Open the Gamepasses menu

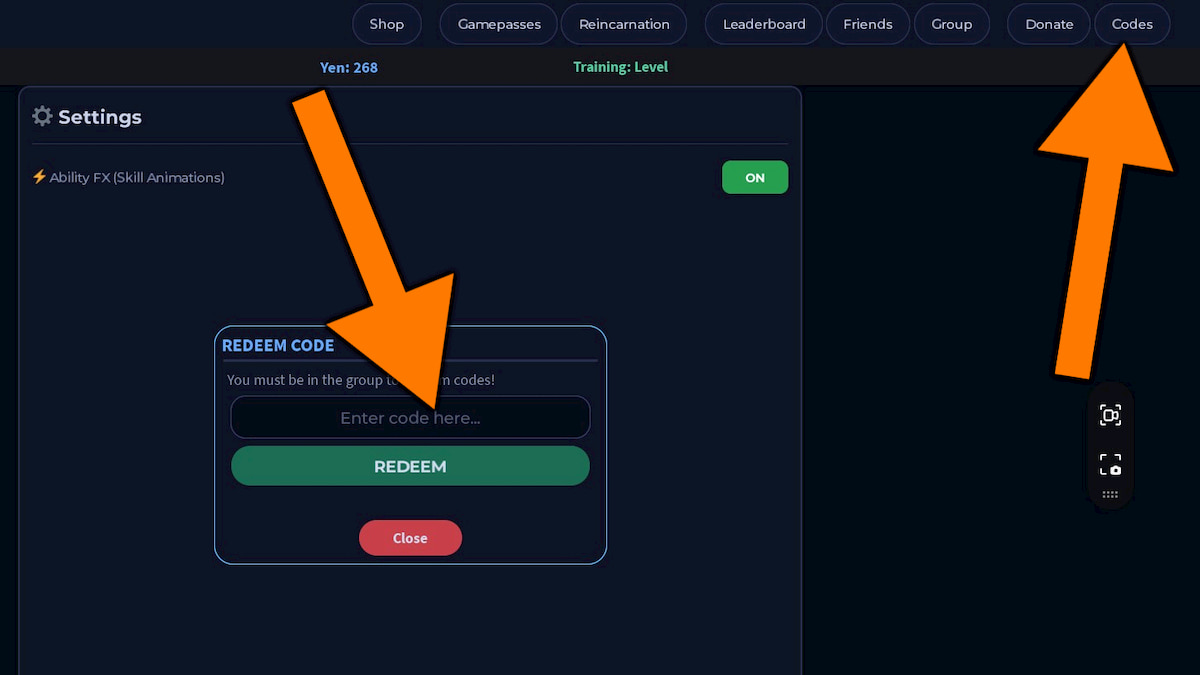click(499, 24)
